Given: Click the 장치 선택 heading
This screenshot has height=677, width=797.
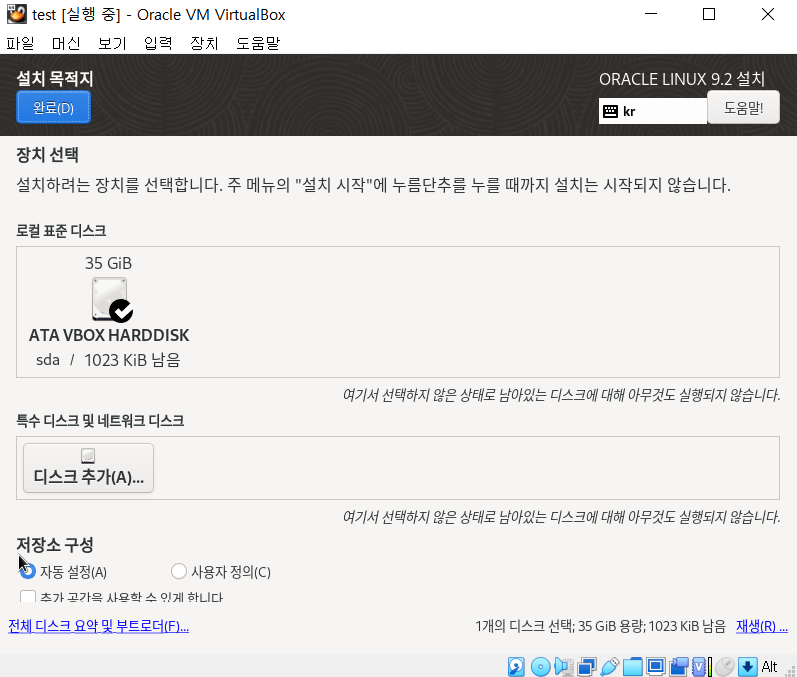Looking at the screenshot, I should coord(47,155).
